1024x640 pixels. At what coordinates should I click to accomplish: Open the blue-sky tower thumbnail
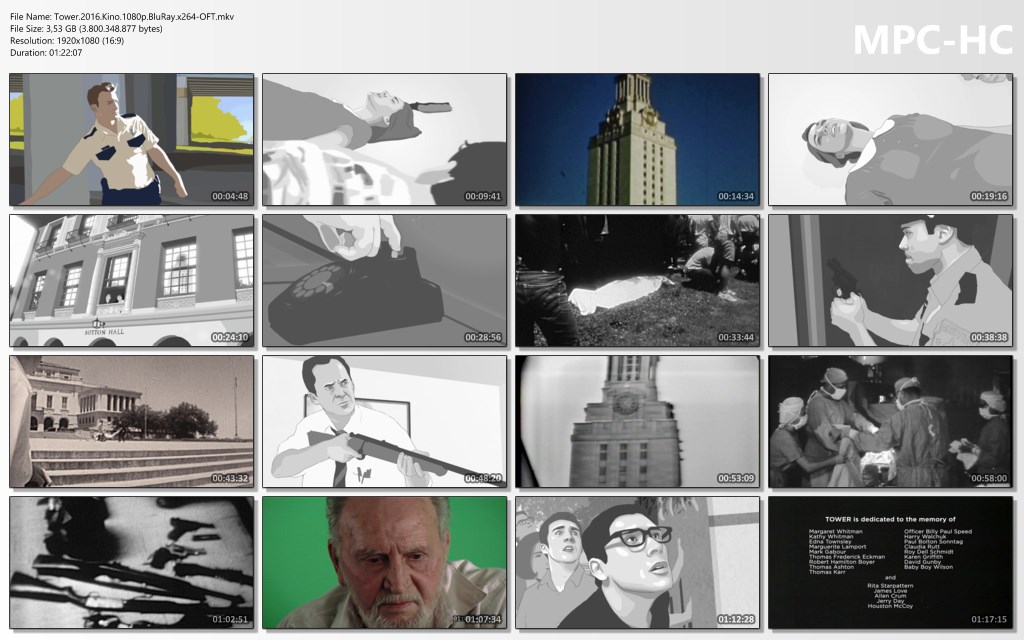pos(637,139)
